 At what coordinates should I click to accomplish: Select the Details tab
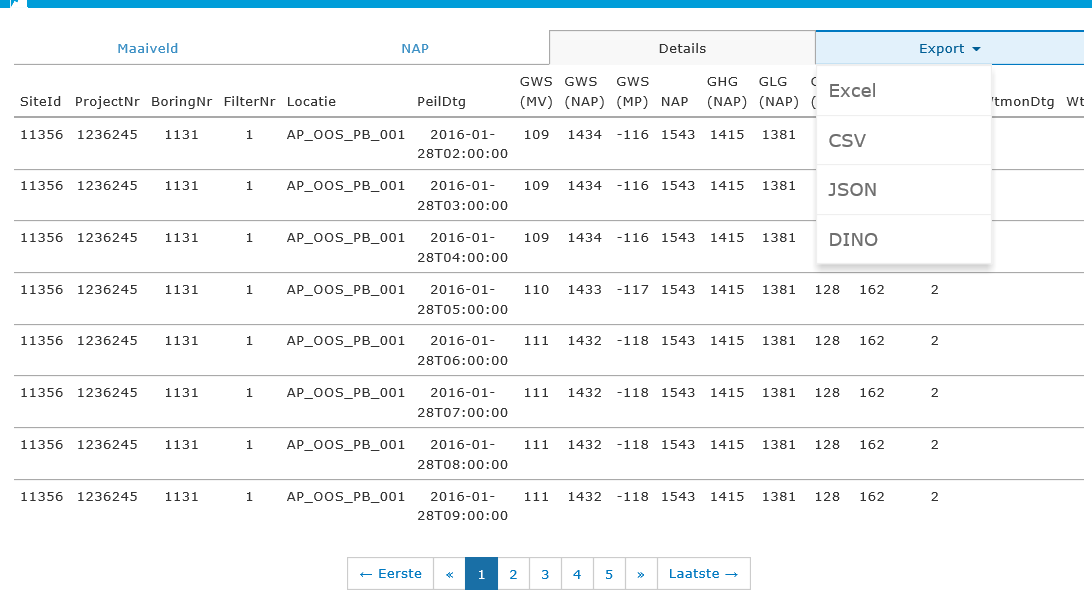coord(682,48)
